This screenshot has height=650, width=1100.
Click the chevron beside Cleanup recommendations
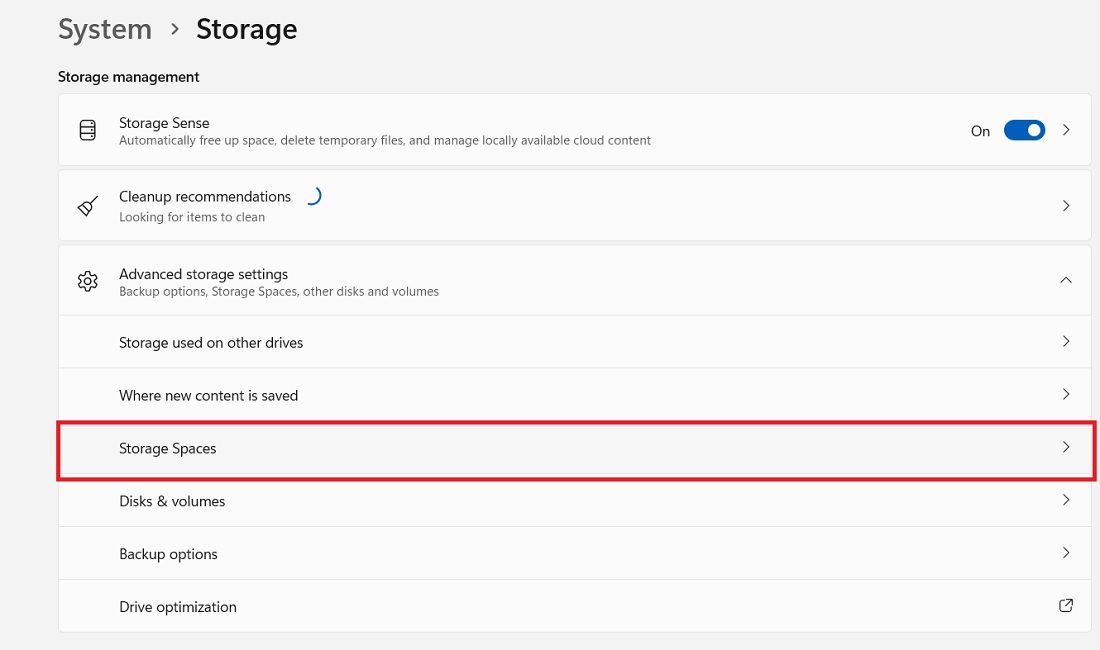point(1065,205)
